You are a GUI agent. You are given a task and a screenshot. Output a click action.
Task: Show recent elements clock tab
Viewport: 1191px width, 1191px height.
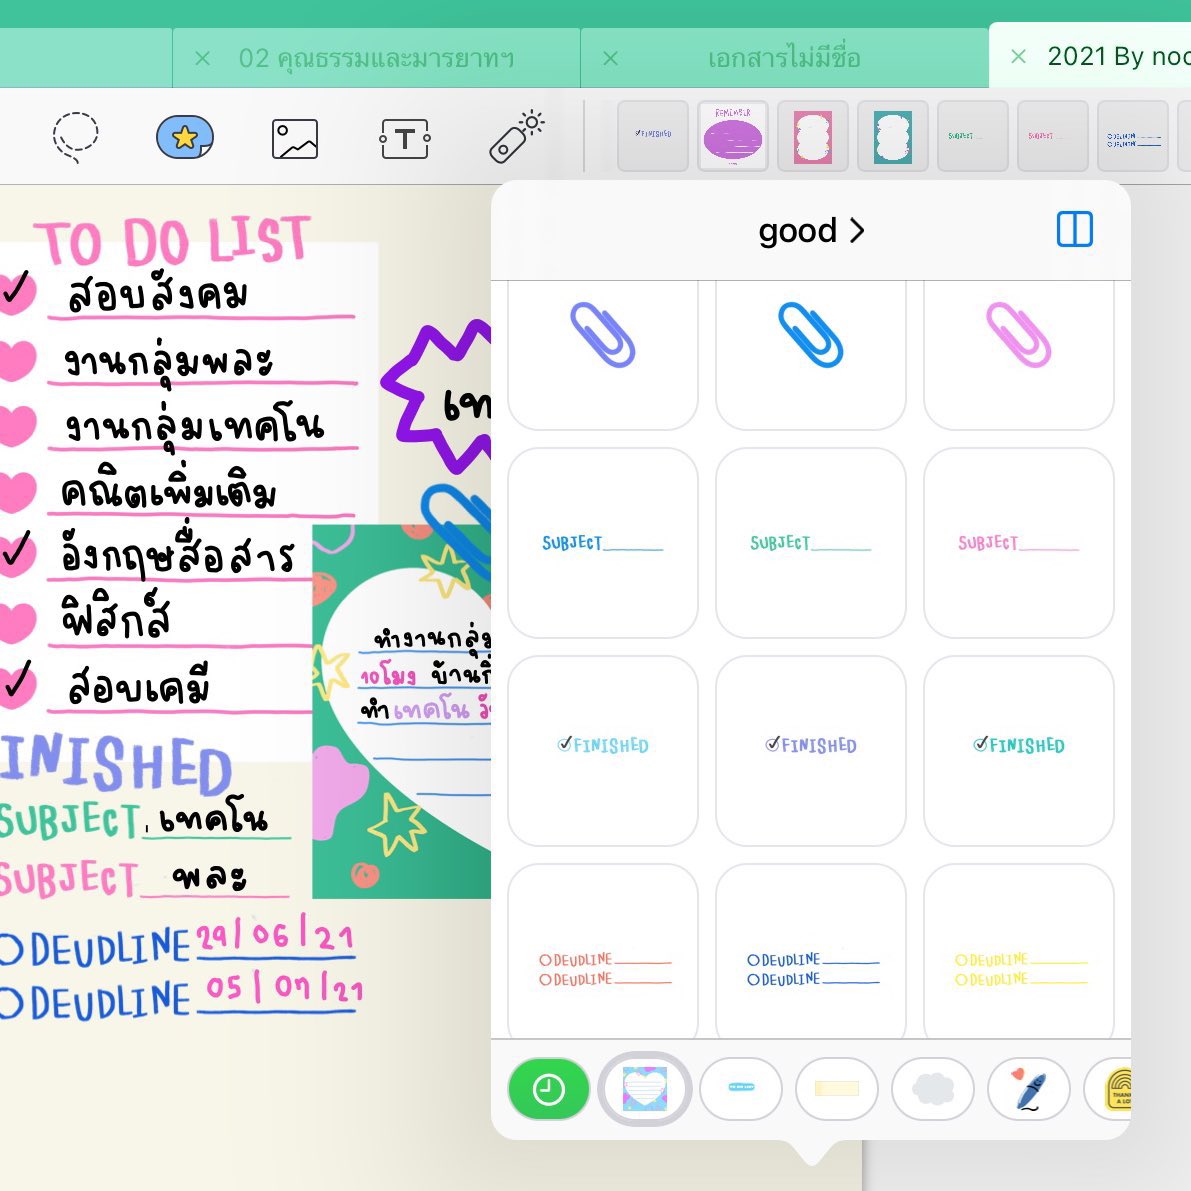point(548,1089)
